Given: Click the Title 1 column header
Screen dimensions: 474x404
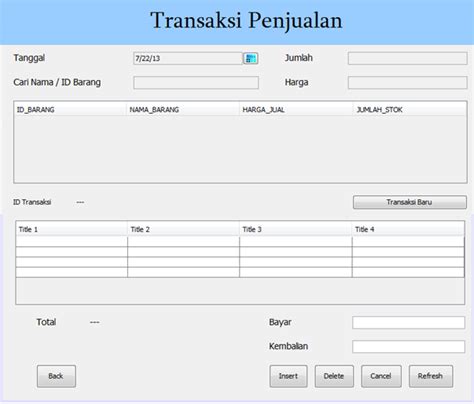Looking at the screenshot, I should coord(72,229).
